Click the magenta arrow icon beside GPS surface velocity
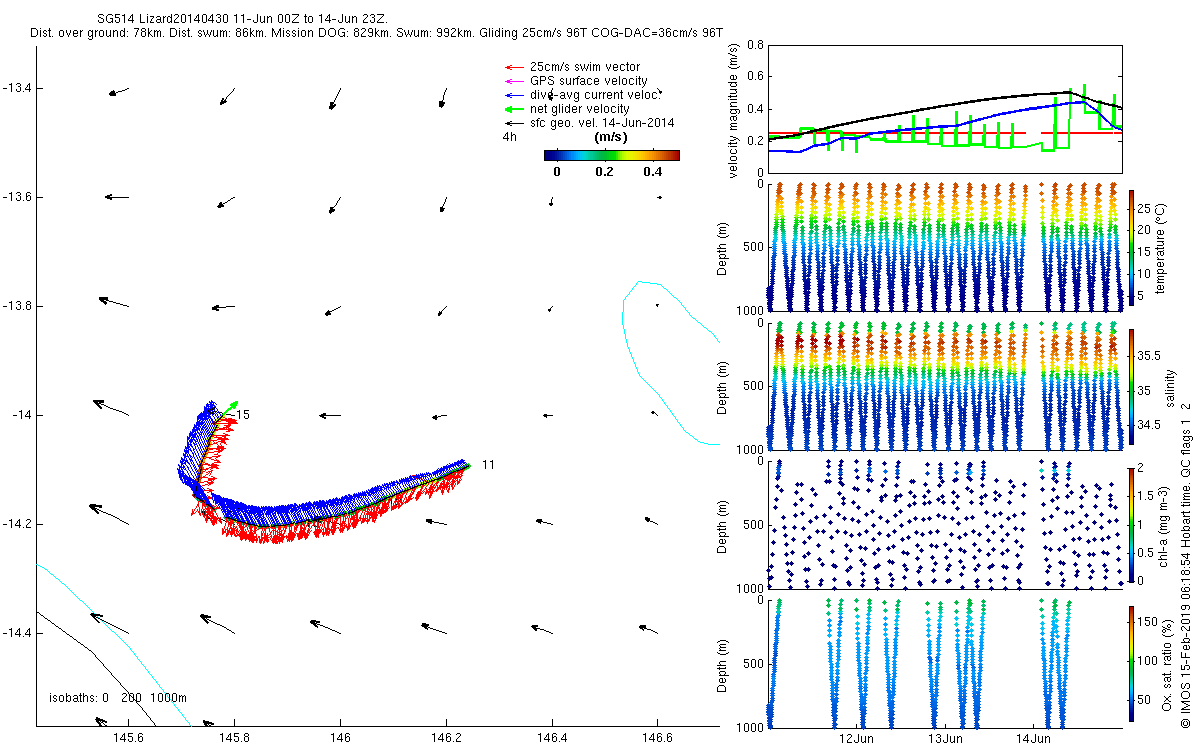 click(515, 81)
